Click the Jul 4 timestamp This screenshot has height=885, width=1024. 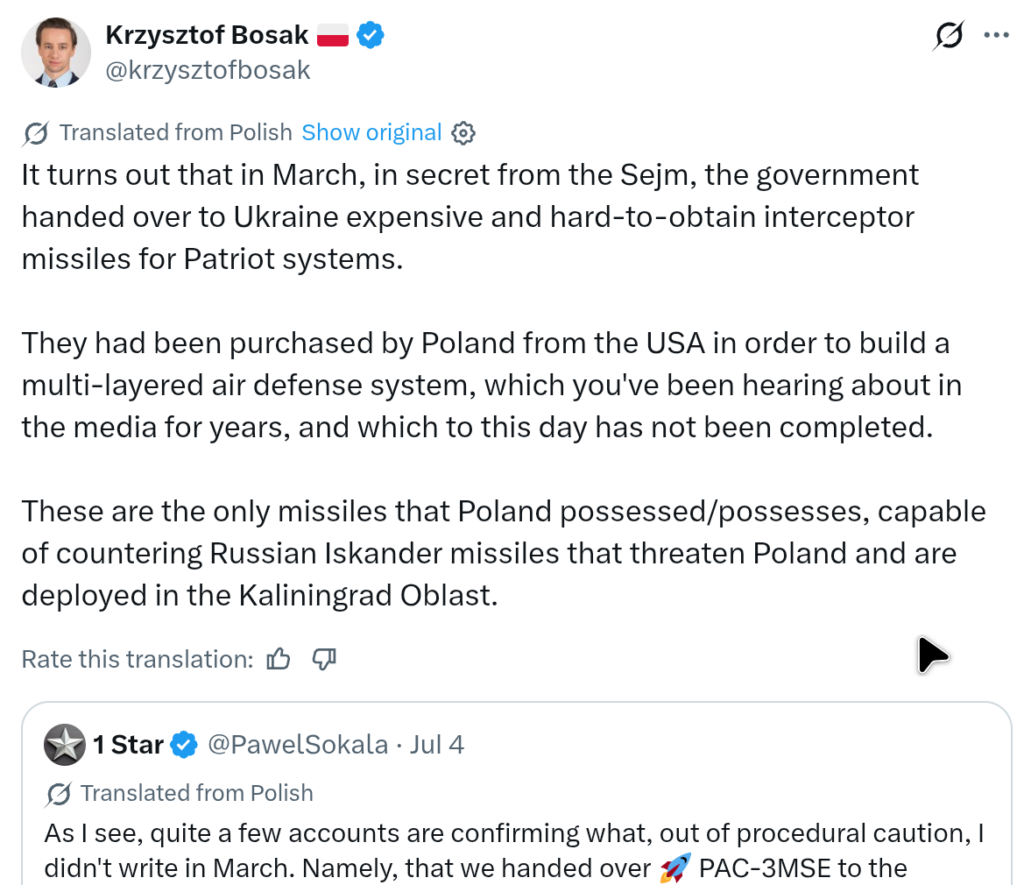(436, 745)
